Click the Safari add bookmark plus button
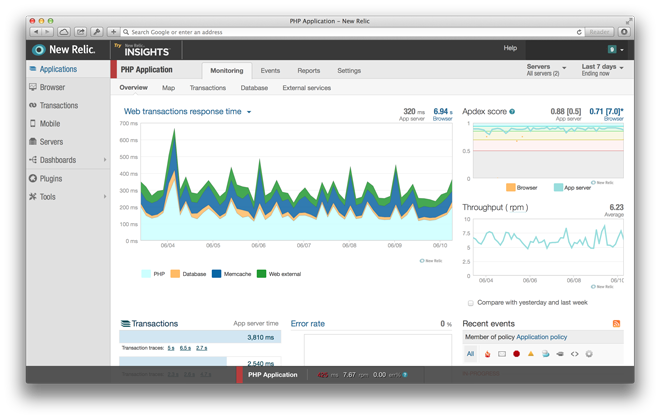The image size is (660, 419). point(113,32)
